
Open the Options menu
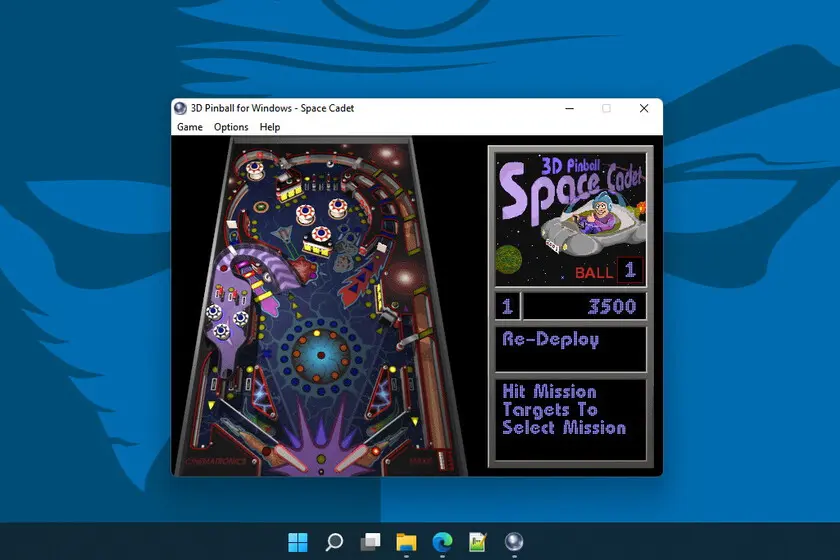point(231,127)
